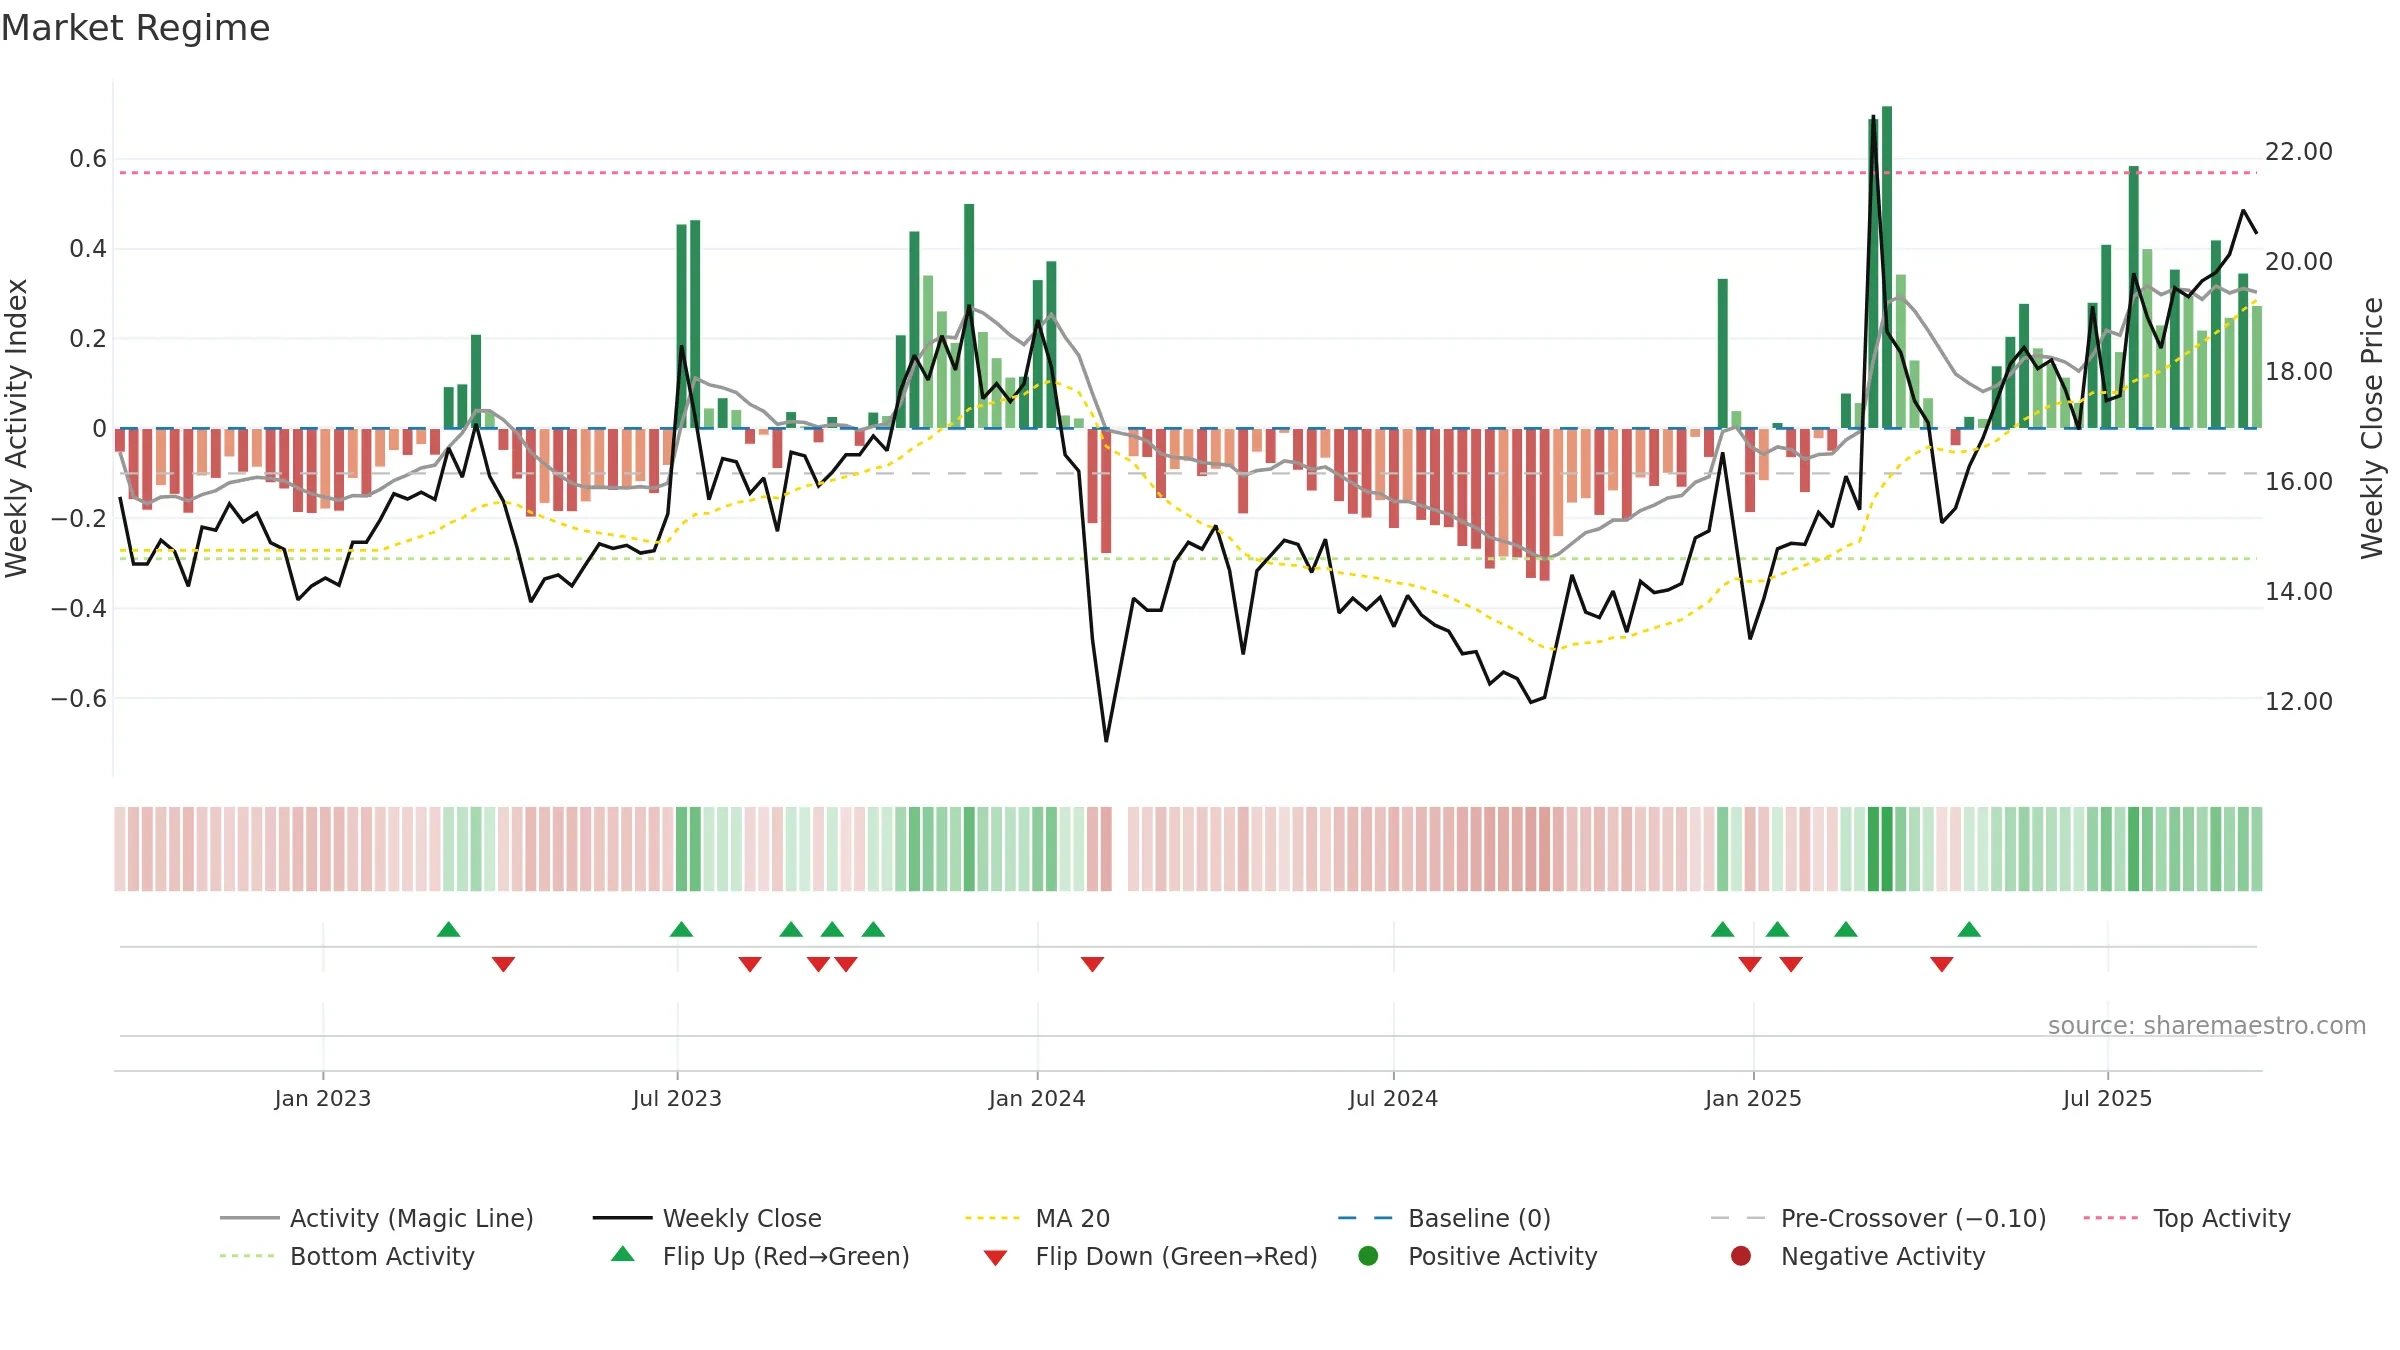Select the last Flip Up marker in 2025

[1969, 930]
